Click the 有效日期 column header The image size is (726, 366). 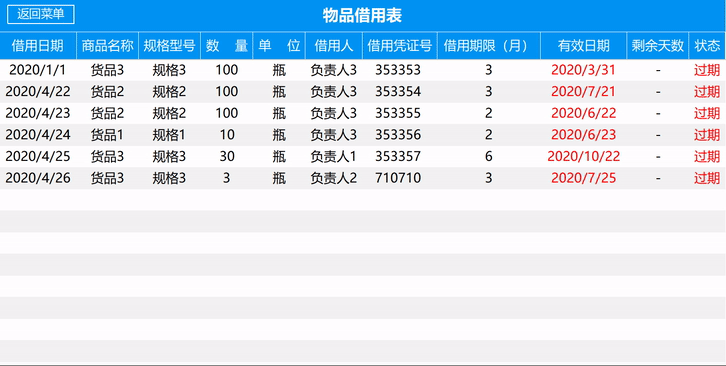click(583, 45)
